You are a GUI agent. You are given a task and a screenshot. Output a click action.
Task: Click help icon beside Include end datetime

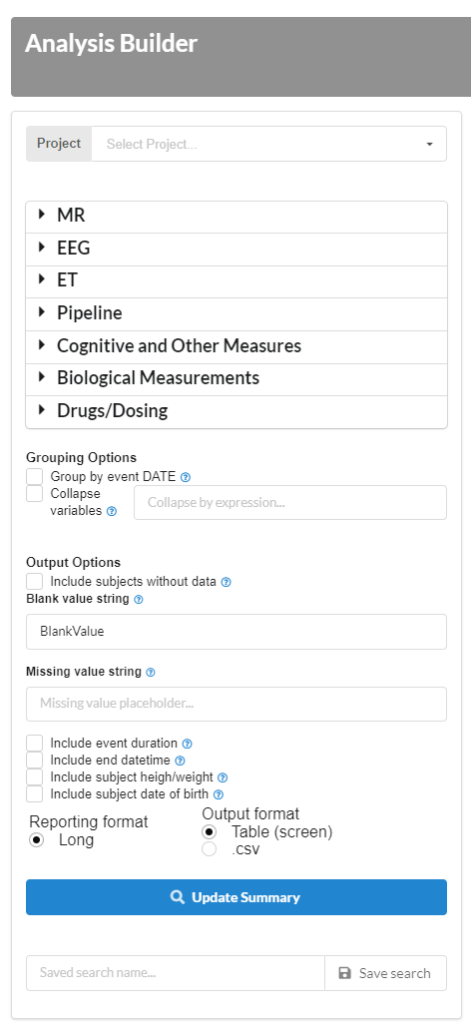pyautogui.click(x=180, y=760)
